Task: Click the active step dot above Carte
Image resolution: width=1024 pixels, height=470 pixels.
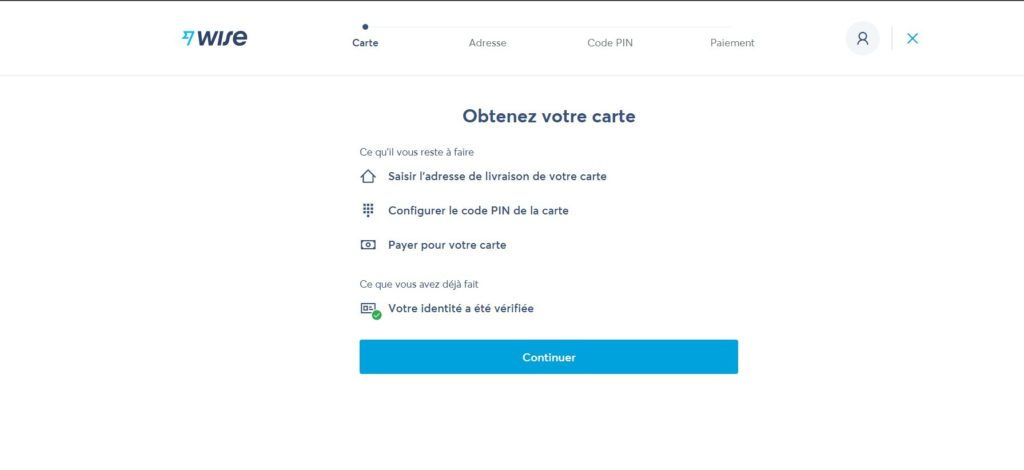Action: 365,27
